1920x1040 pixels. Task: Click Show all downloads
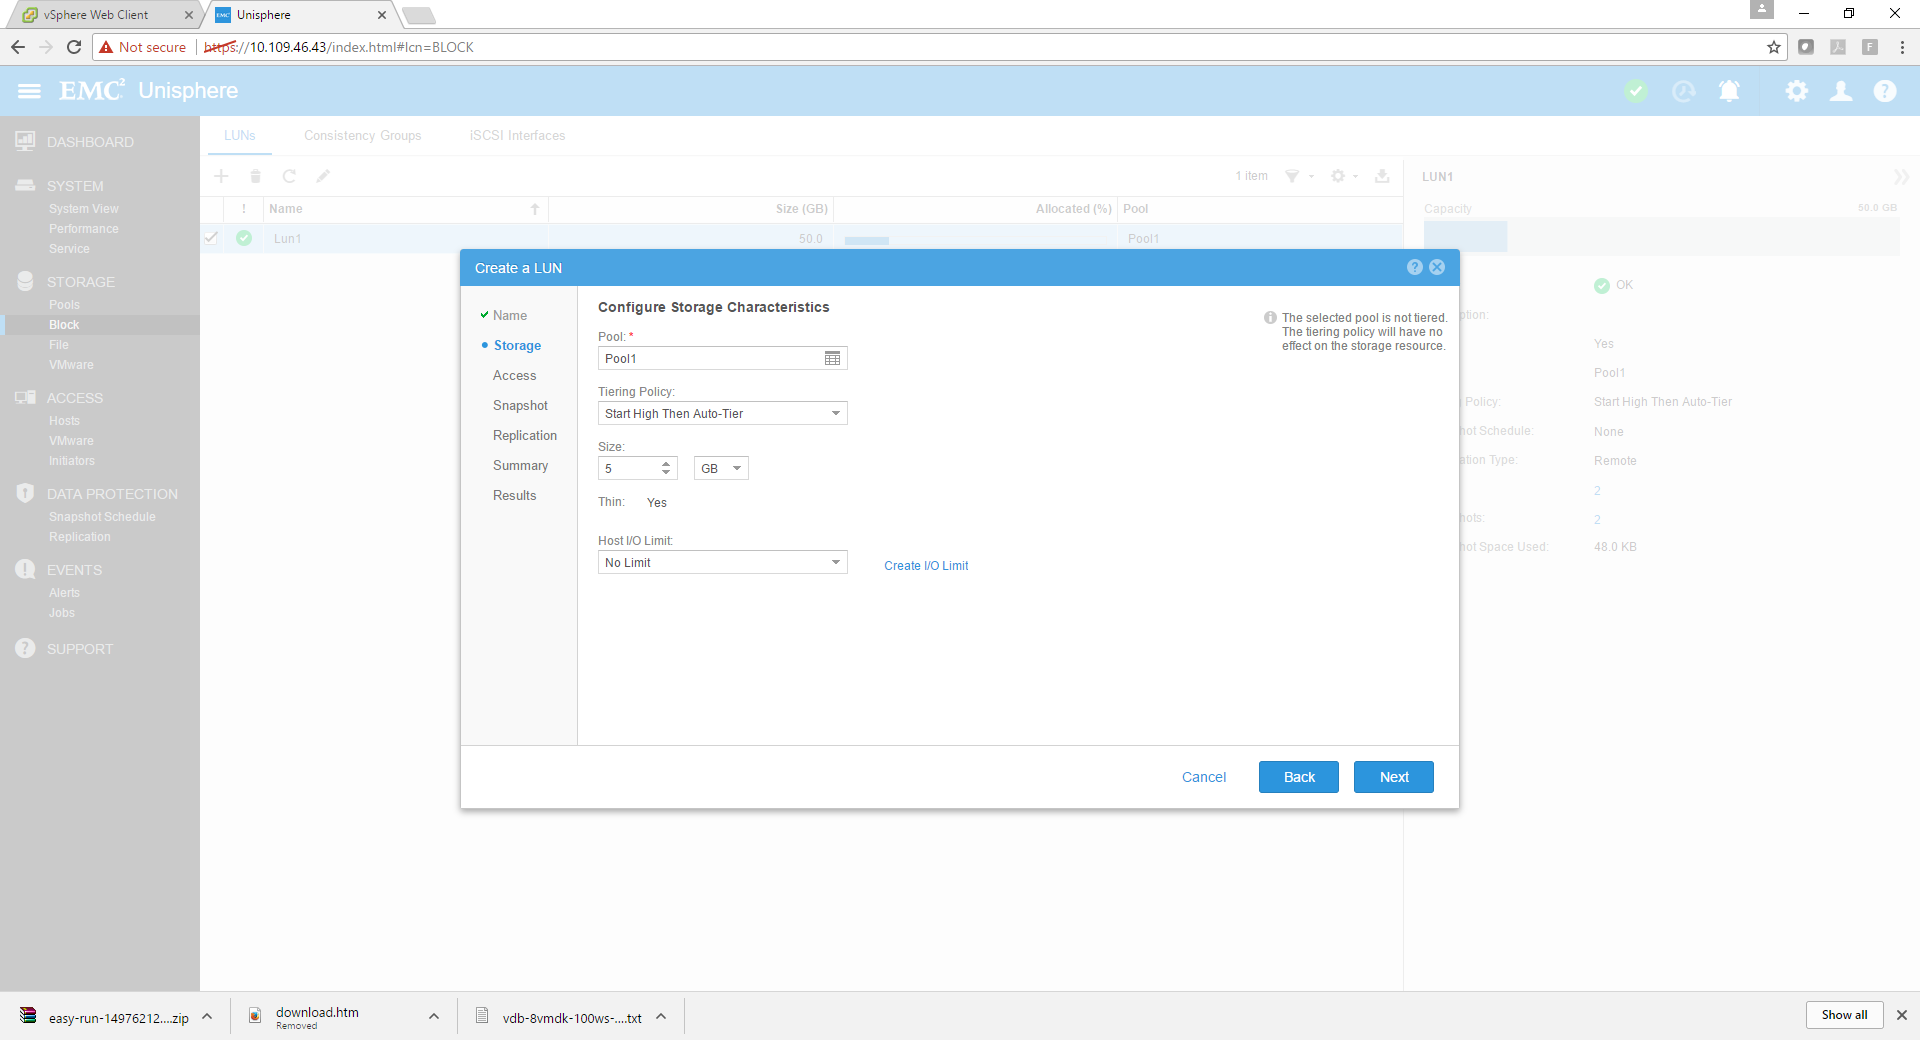(x=1843, y=1015)
